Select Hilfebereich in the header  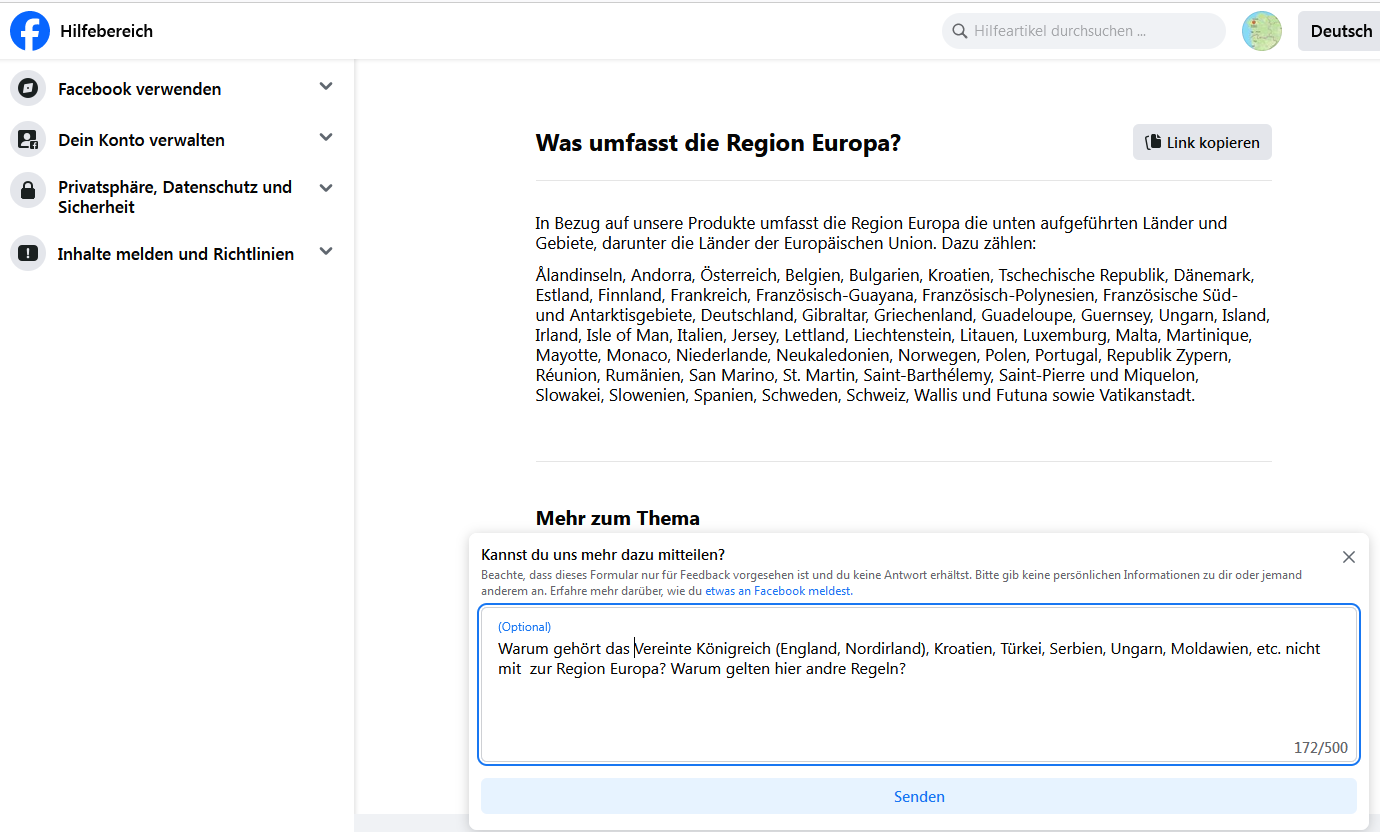pos(108,31)
